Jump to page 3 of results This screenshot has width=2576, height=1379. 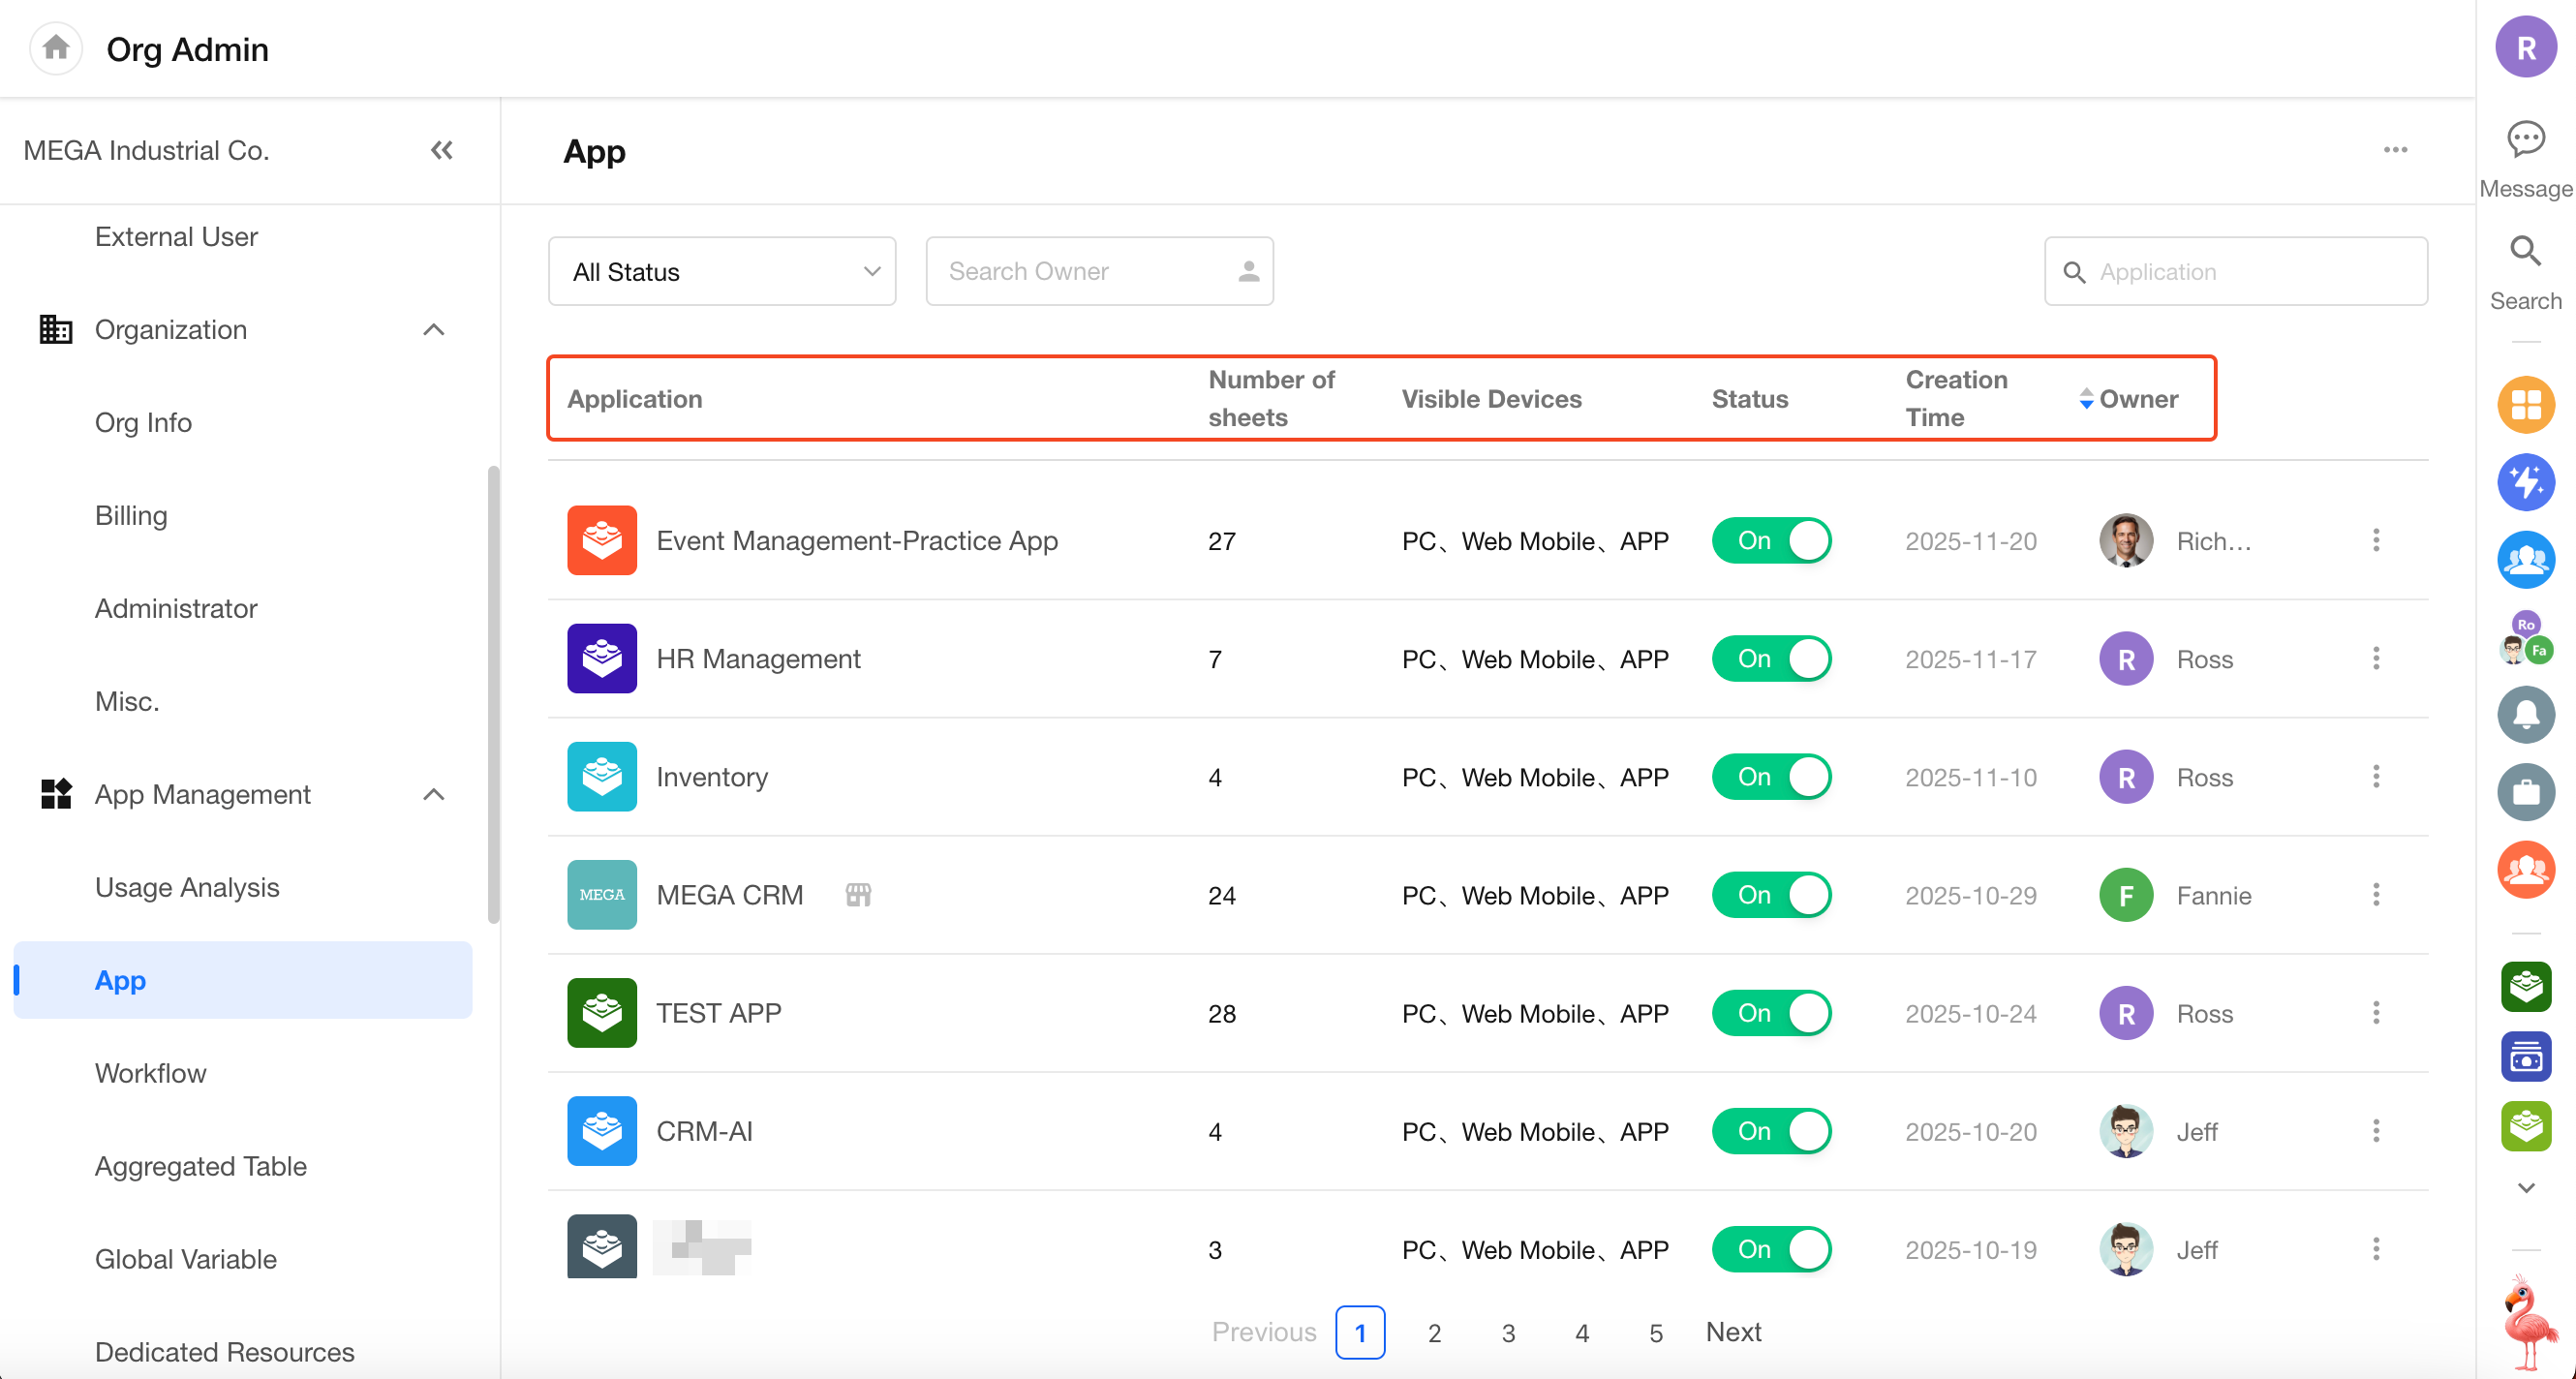pos(1508,1332)
